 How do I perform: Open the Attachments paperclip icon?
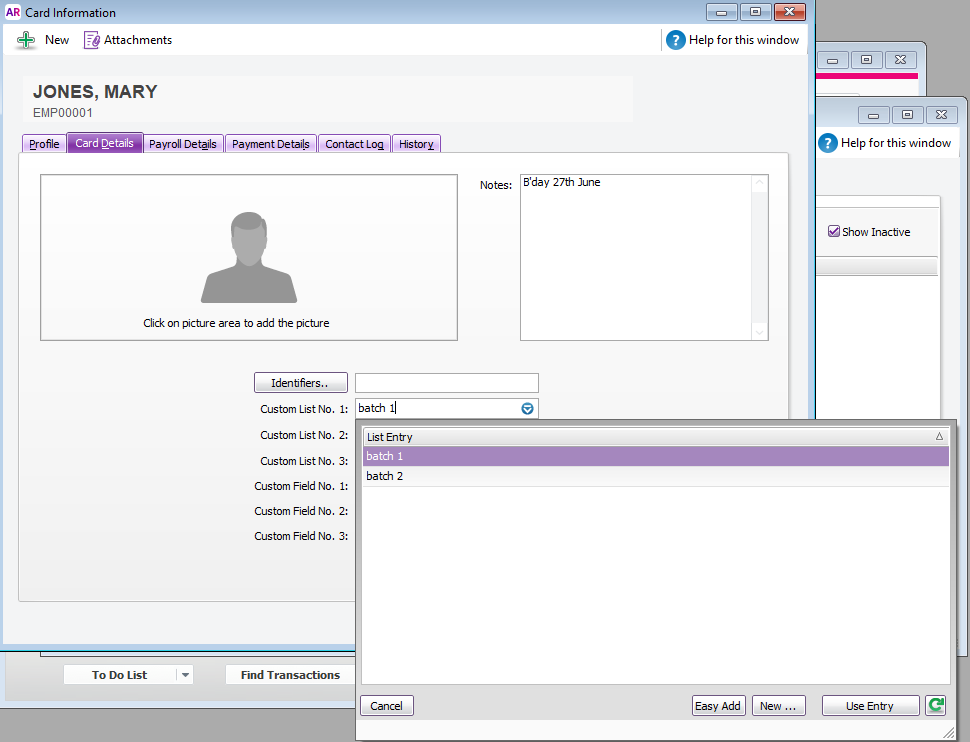(x=92, y=40)
